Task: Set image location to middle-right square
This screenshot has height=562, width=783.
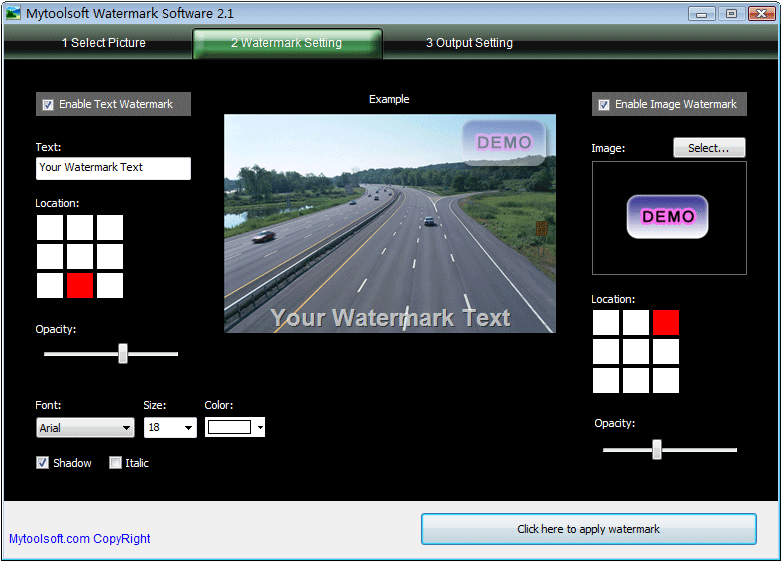Action: click(666, 352)
